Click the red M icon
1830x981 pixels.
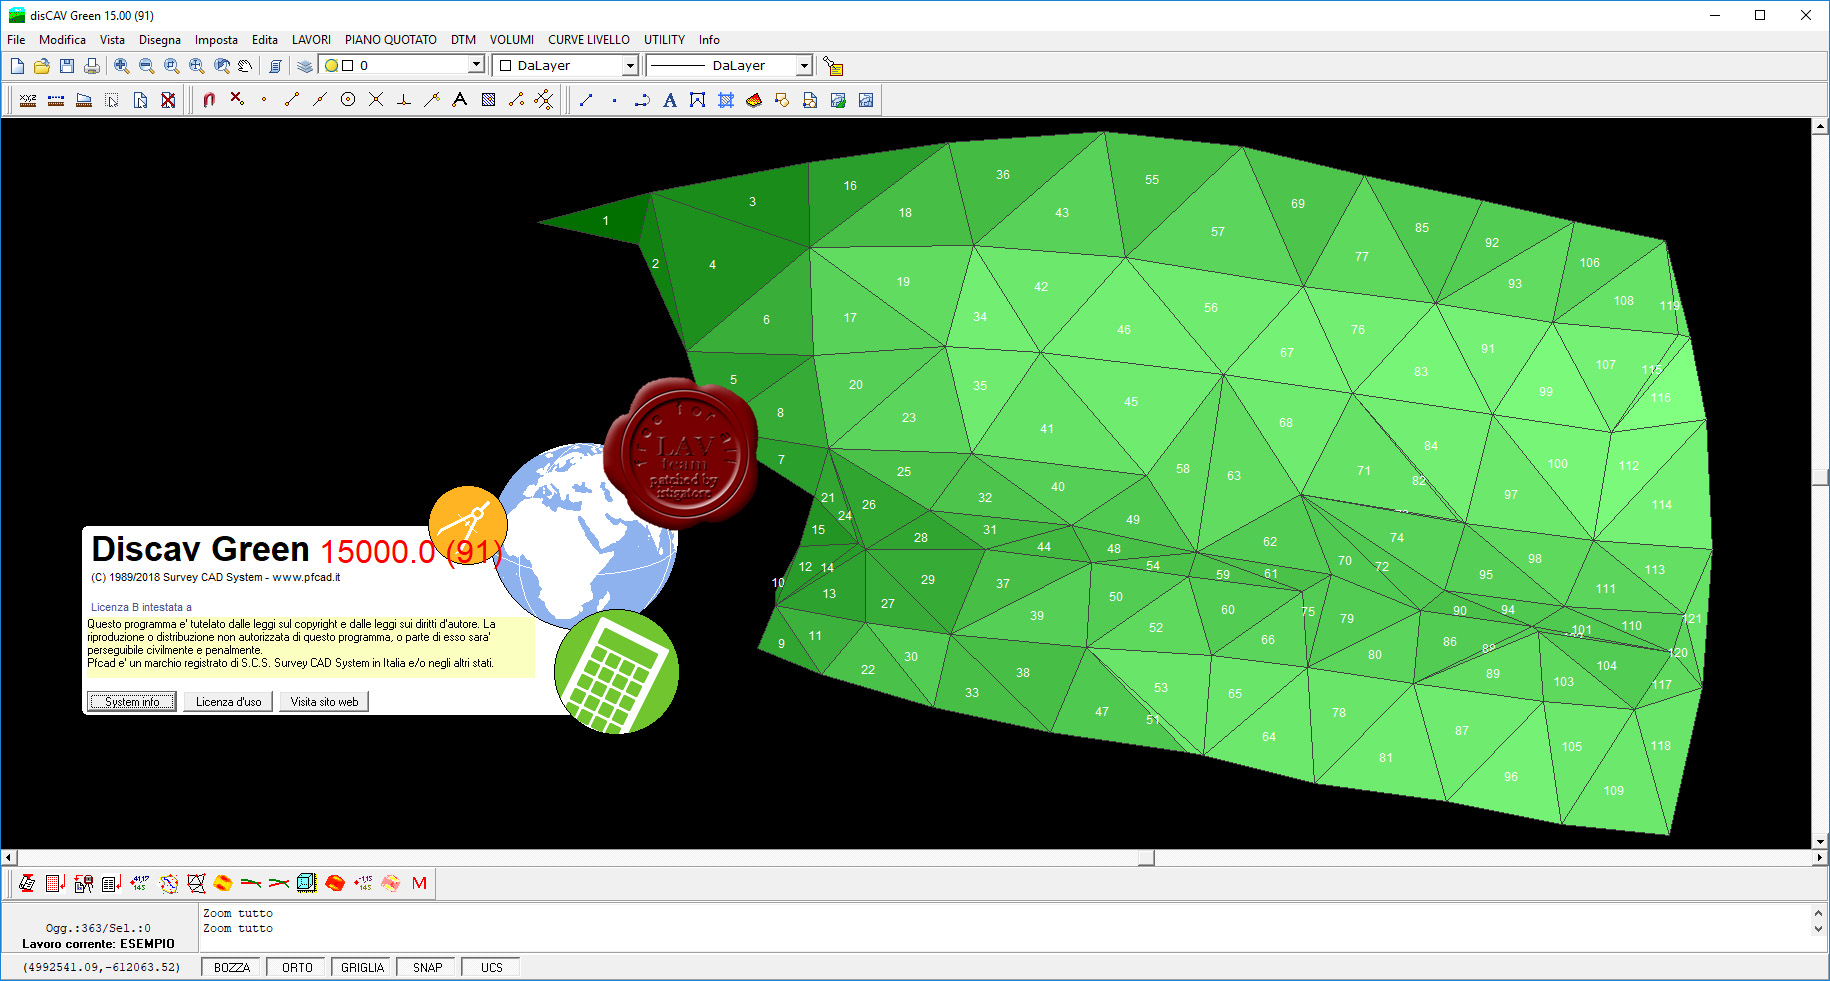click(419, 883)
